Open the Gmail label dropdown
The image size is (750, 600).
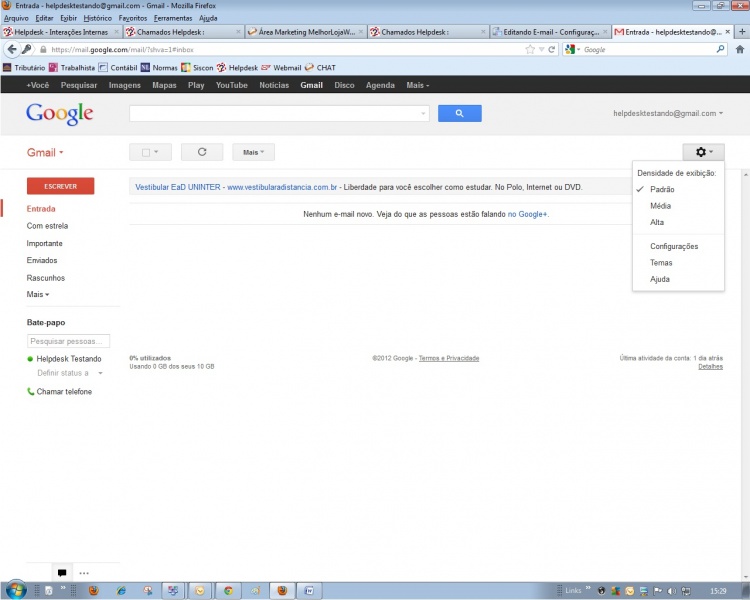45,152
